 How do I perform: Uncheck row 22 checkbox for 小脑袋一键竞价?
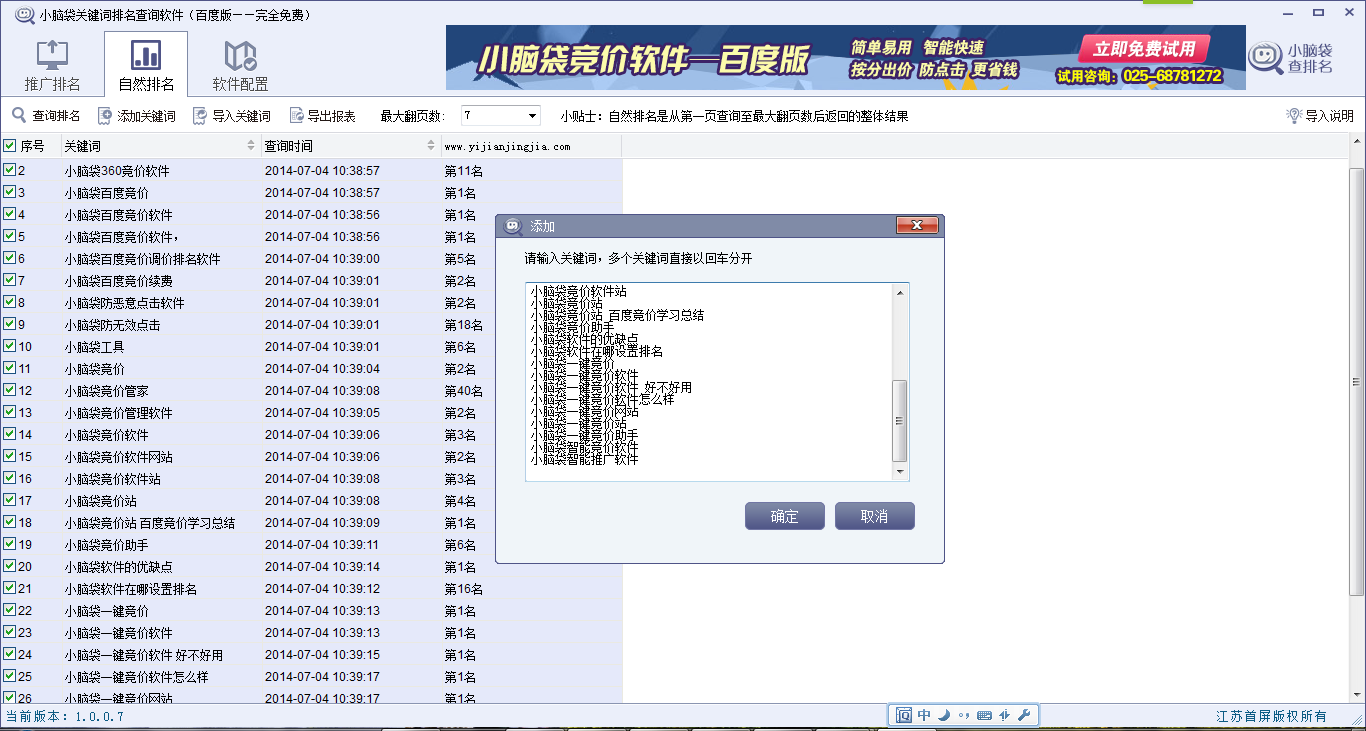pos(10,610)
